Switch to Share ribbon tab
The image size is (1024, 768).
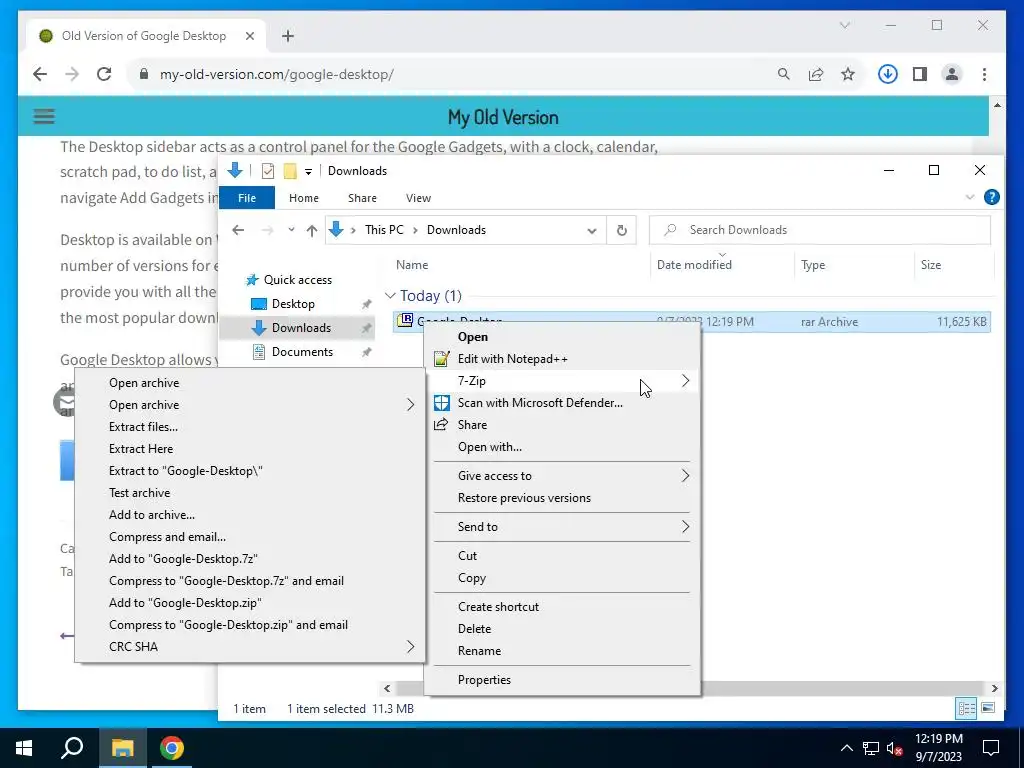[362, 198]
